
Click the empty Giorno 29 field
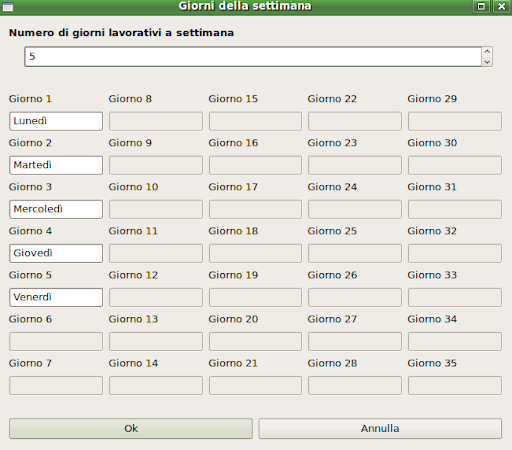click(x=455, y=121)
